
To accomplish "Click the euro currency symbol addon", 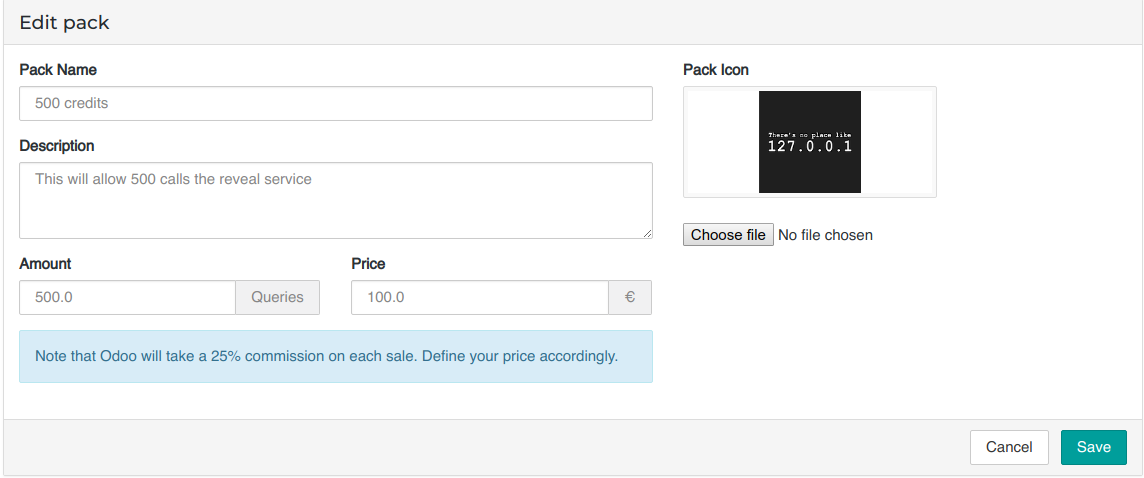I will click(630, 297).
